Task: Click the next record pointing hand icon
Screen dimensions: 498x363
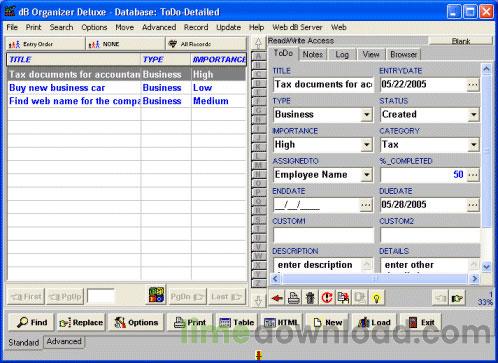Action: (457, 298)
